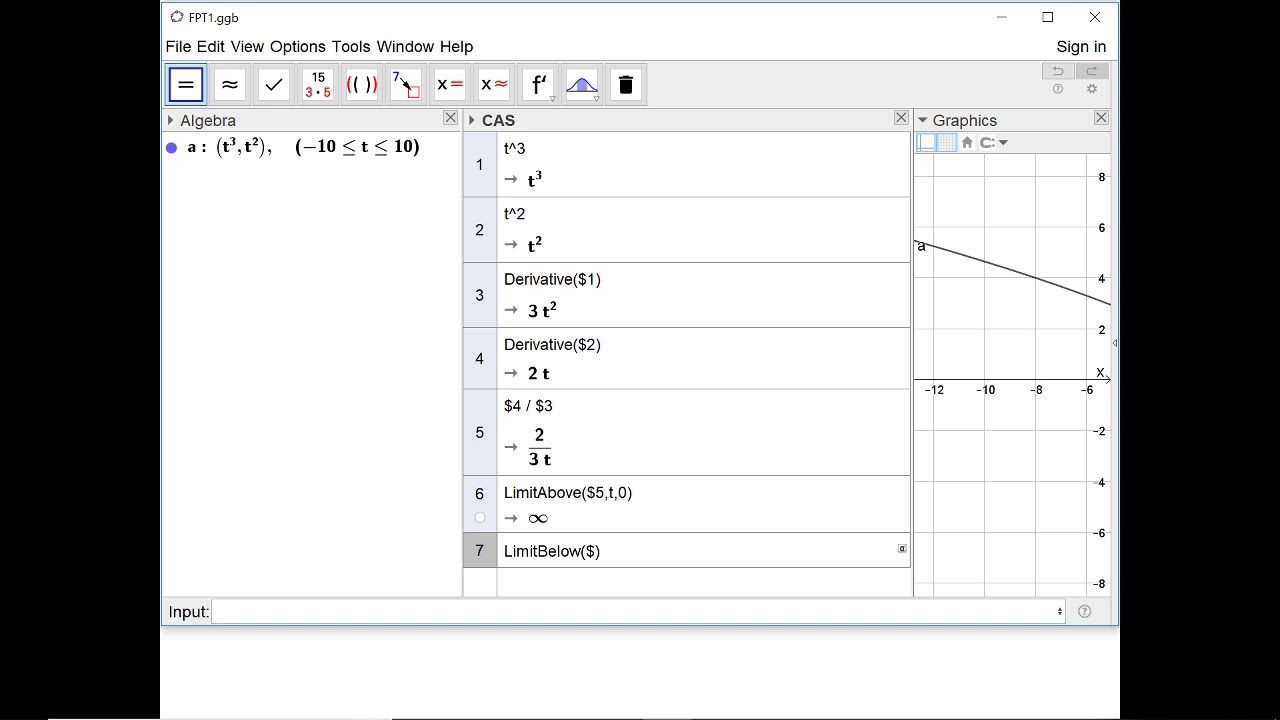Click the point capturing magnet icon
The width and height of the screenshot is (1280, 720).
point(986,143)
